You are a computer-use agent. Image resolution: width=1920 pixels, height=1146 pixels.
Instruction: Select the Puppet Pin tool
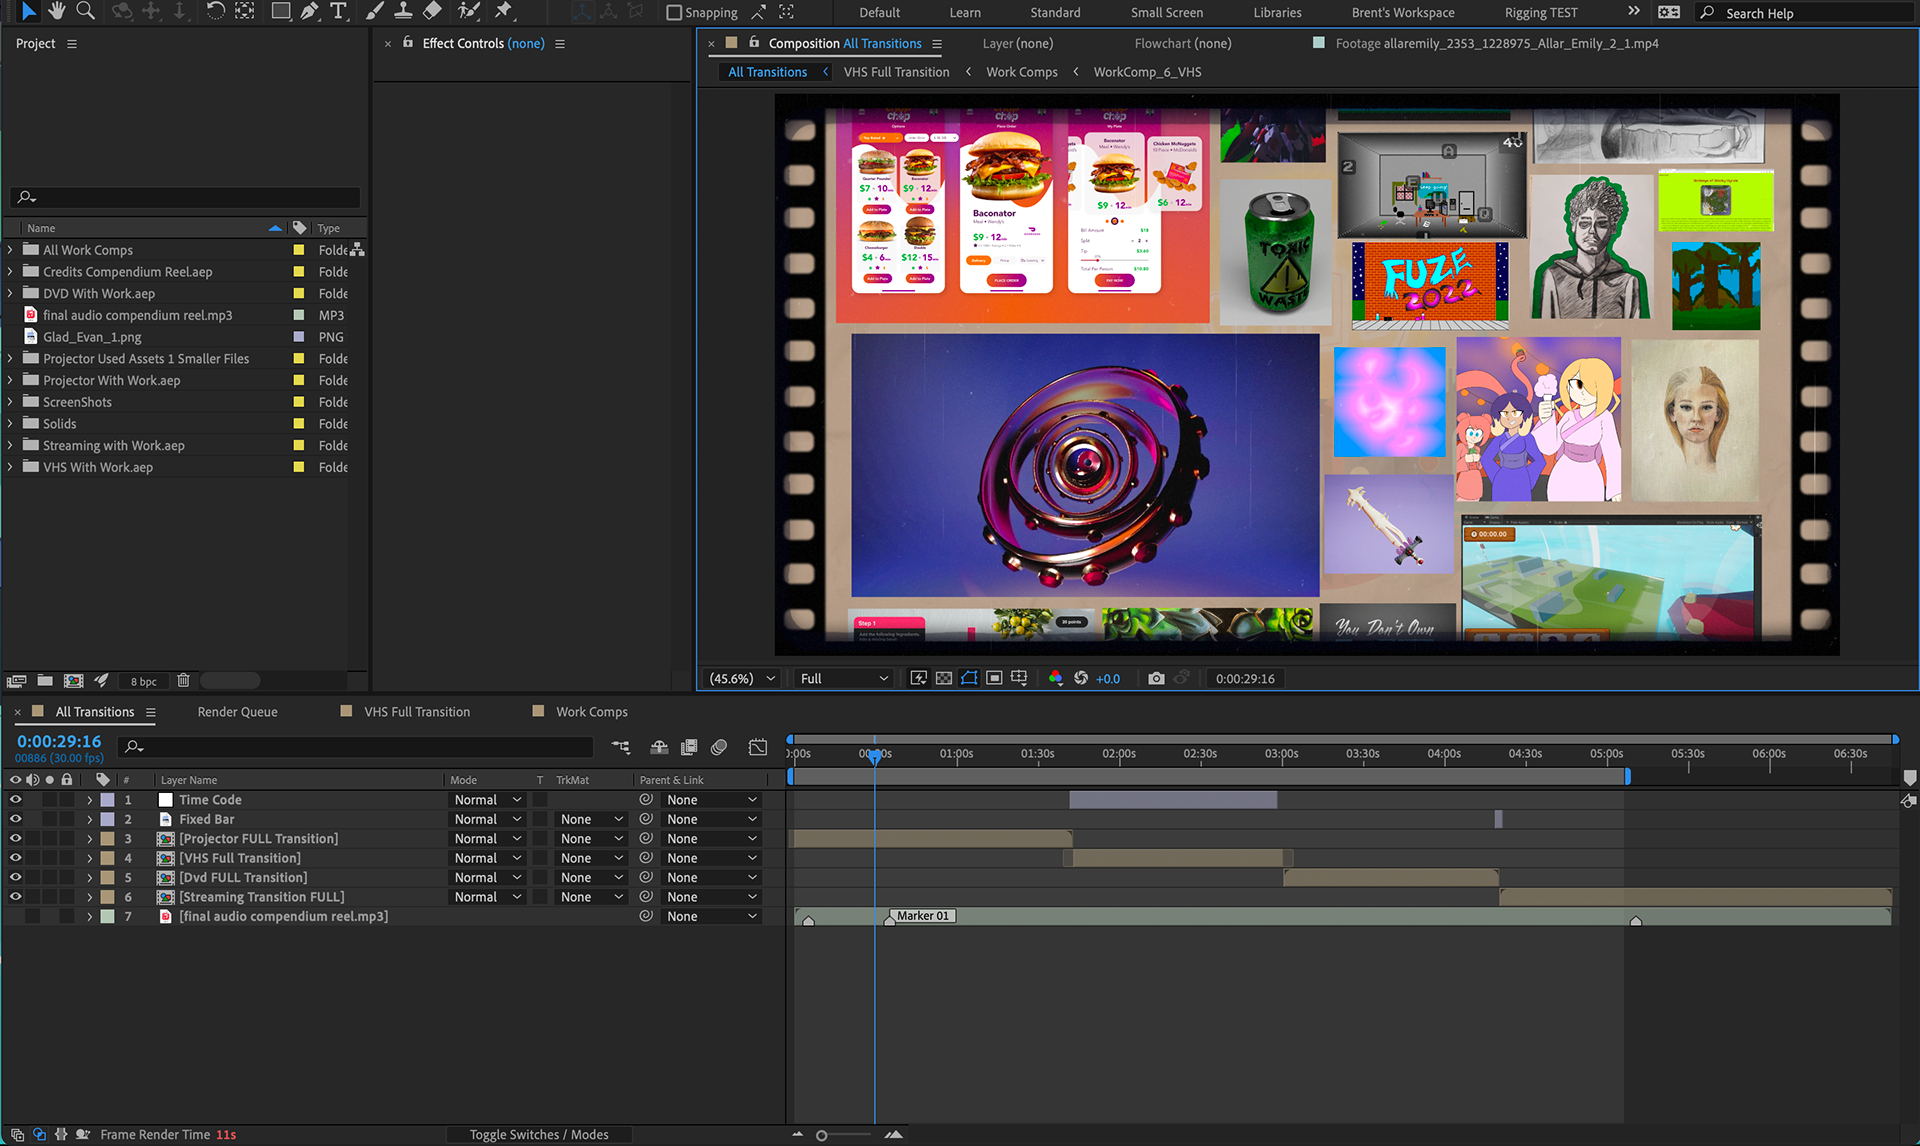(x=503, y=11)
